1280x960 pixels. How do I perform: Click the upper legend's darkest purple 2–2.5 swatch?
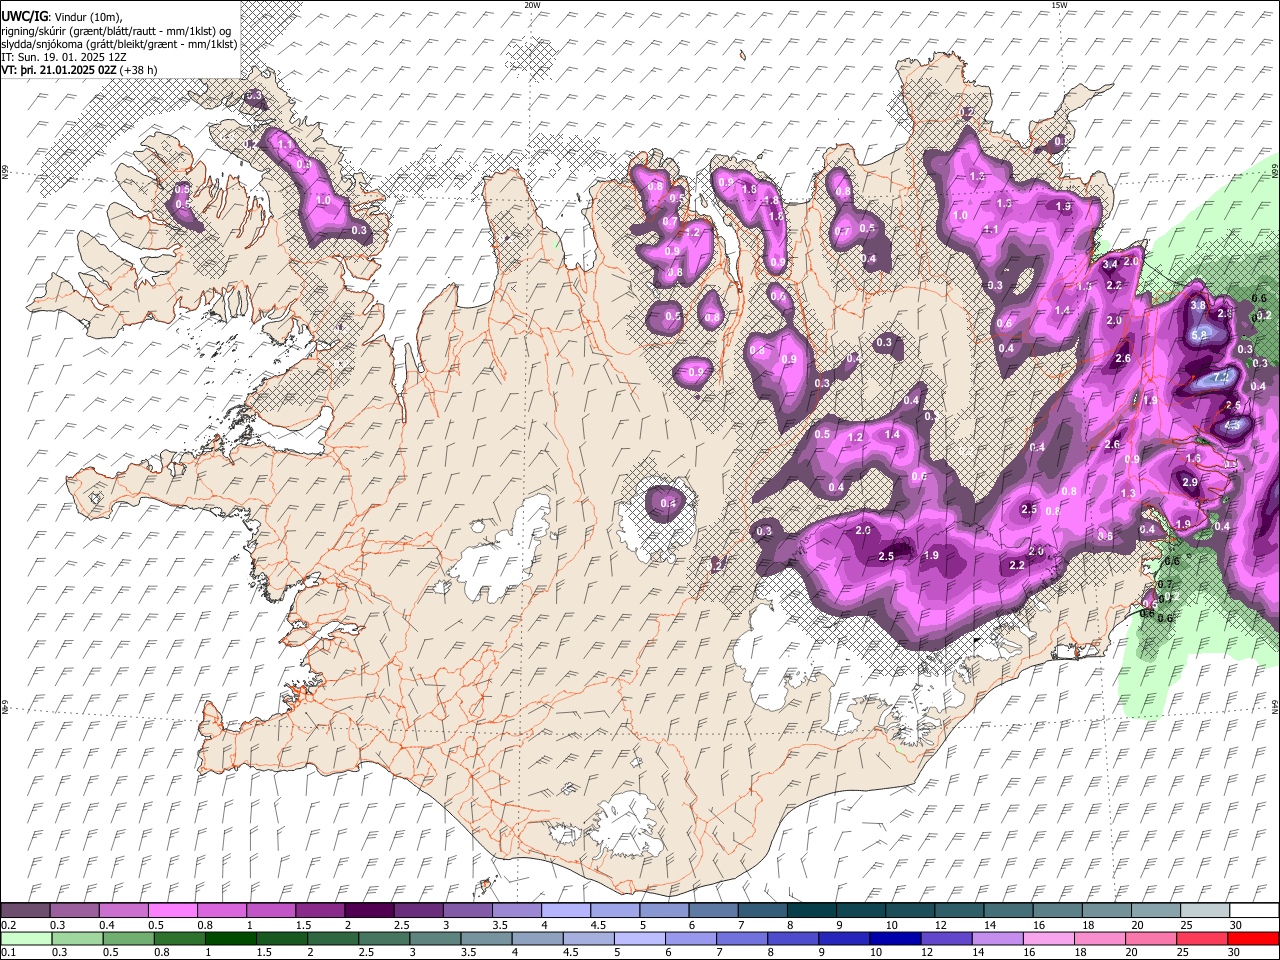(369, 909)
